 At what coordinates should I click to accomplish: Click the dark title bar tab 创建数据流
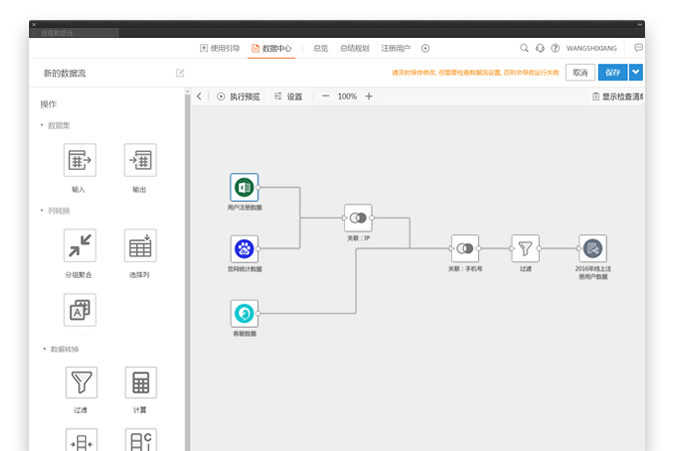(74, 33)
